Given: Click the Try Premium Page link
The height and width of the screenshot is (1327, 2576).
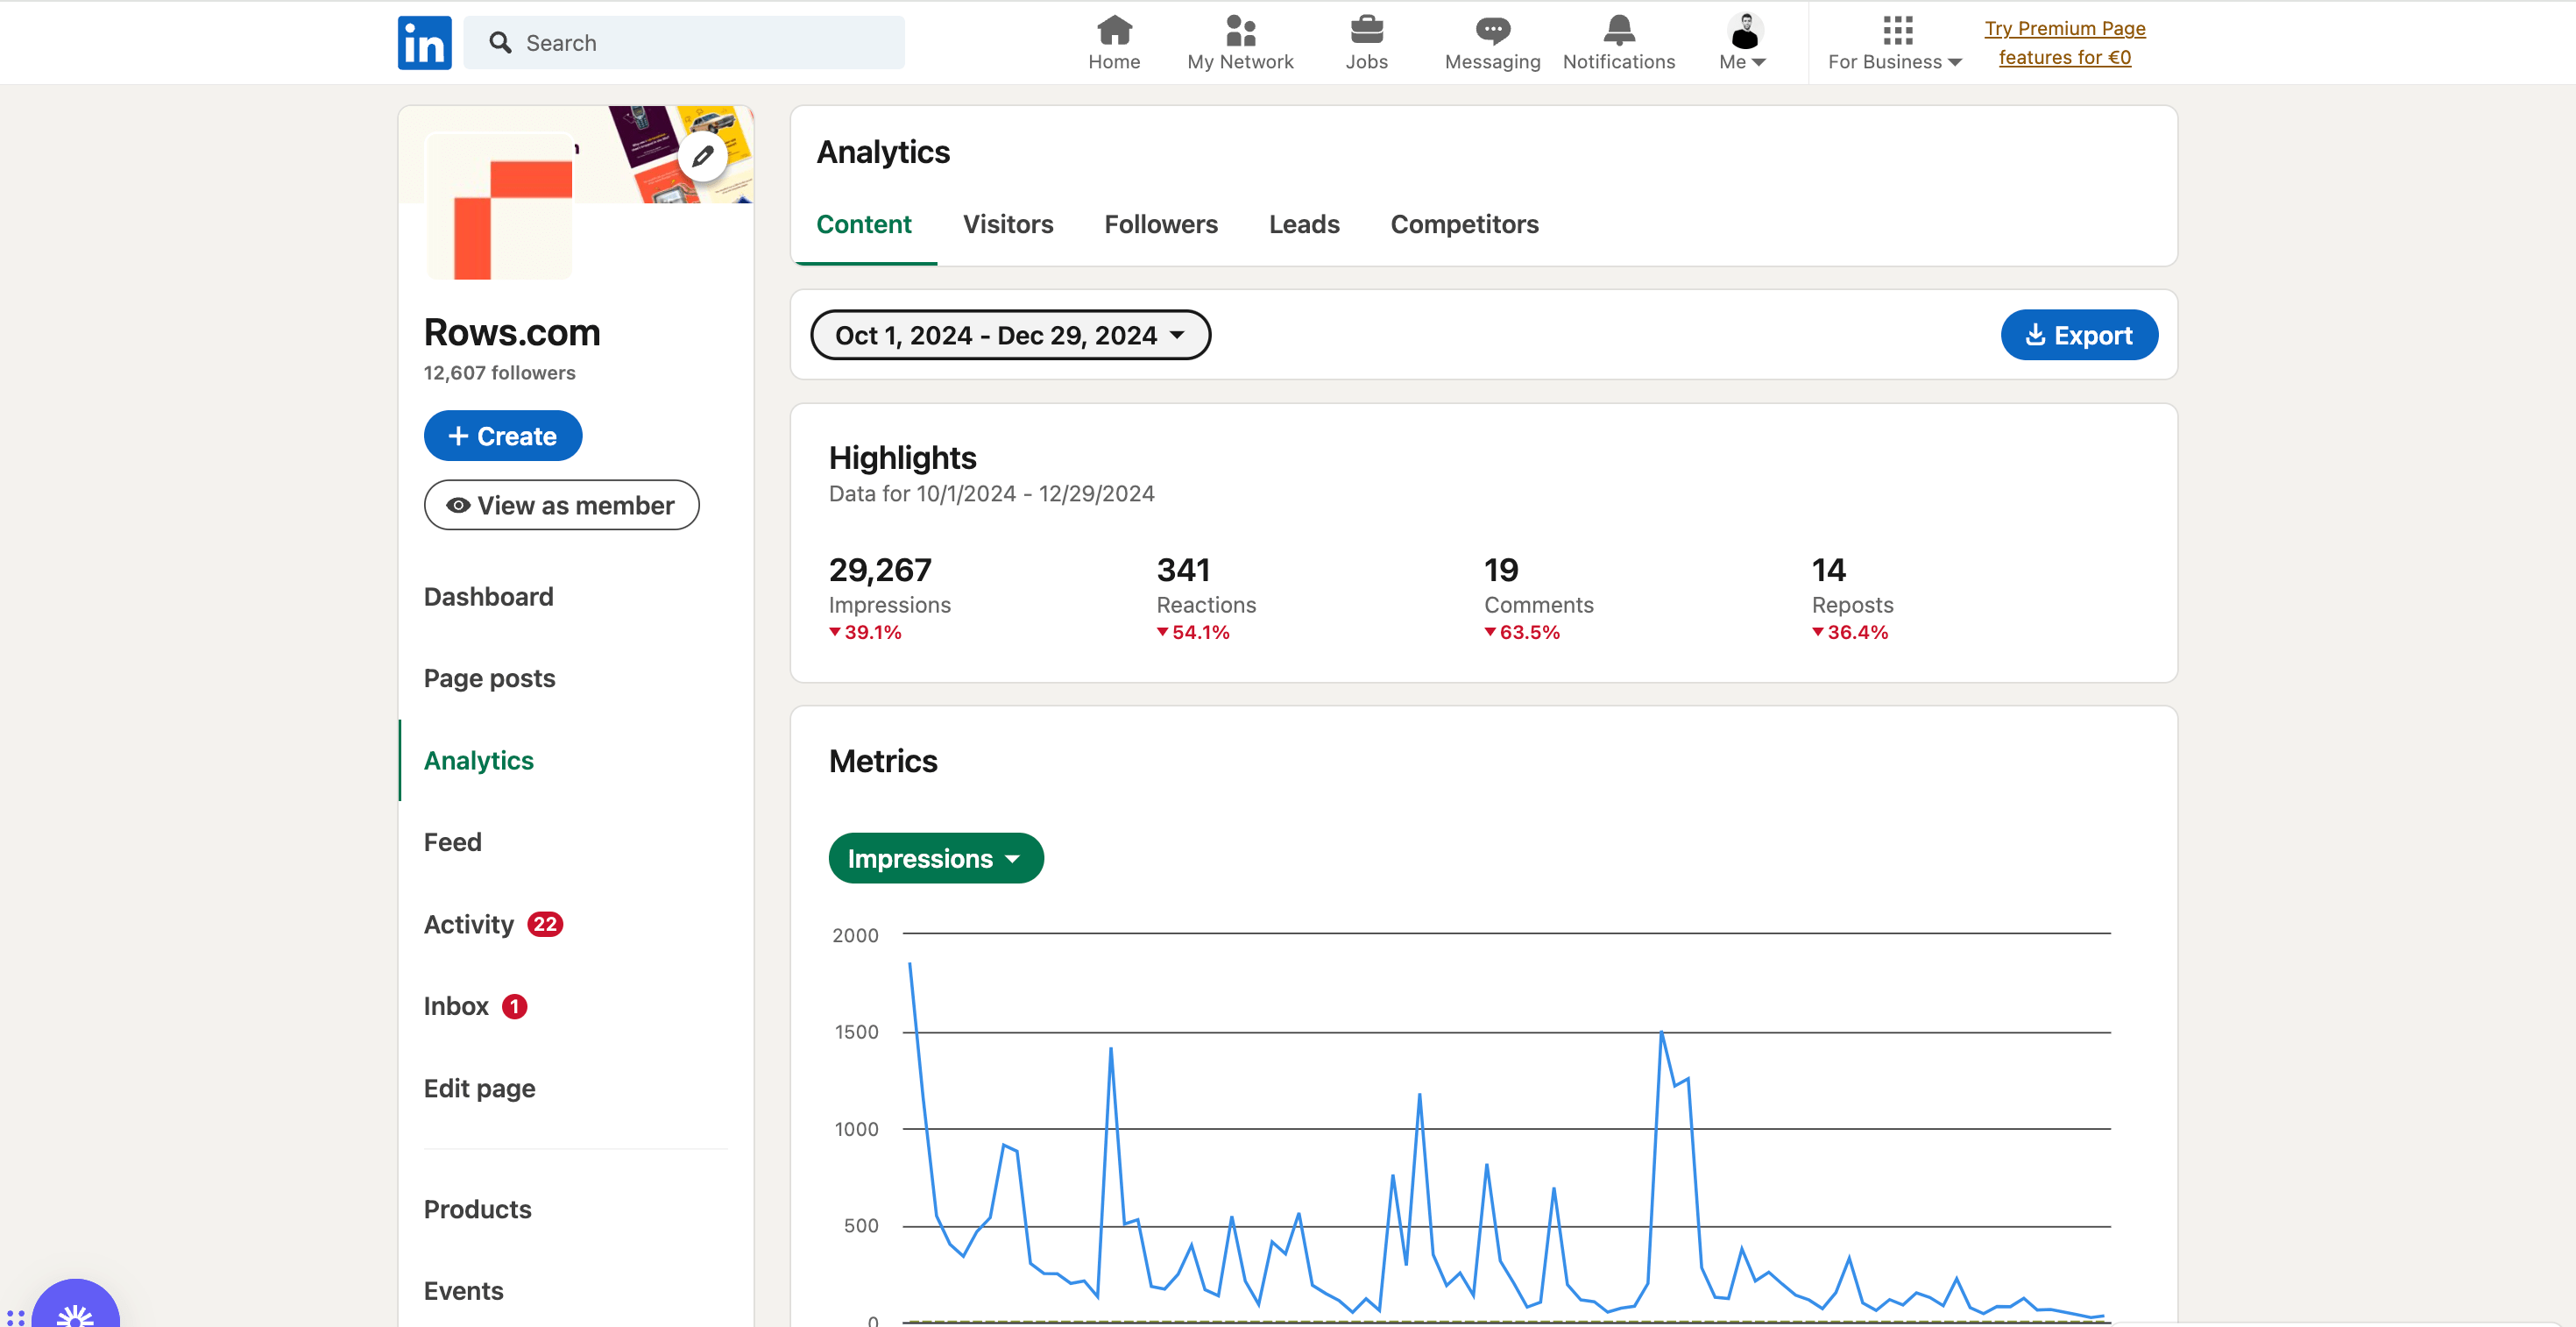Looking at the screenshot, I should coord(2067,42).
